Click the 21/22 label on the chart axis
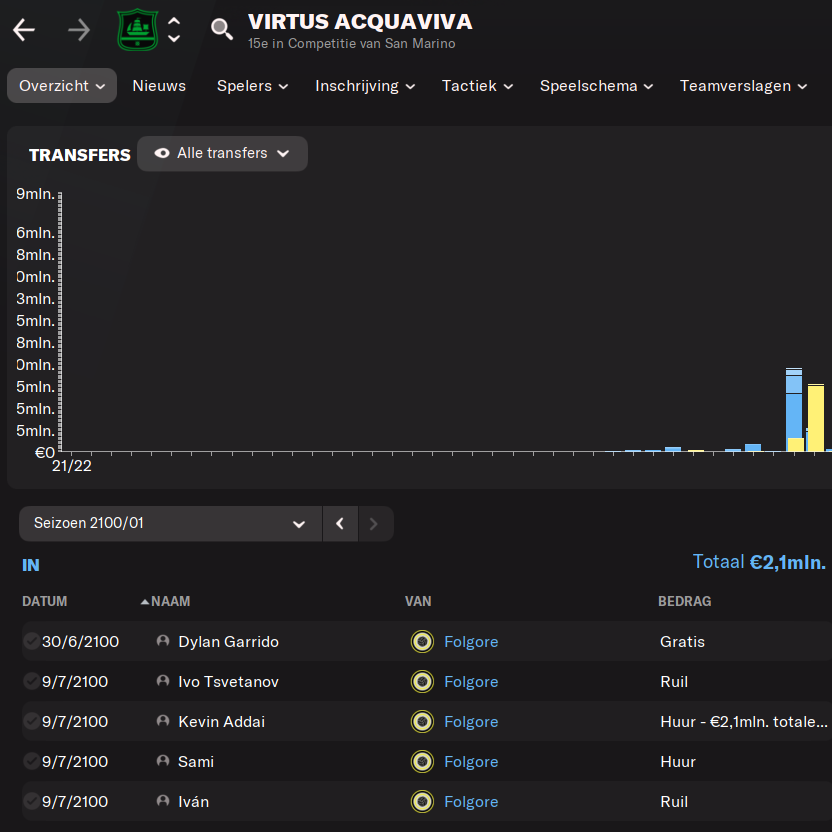This screenshot has width=832, height=832. tap(72, 466)
